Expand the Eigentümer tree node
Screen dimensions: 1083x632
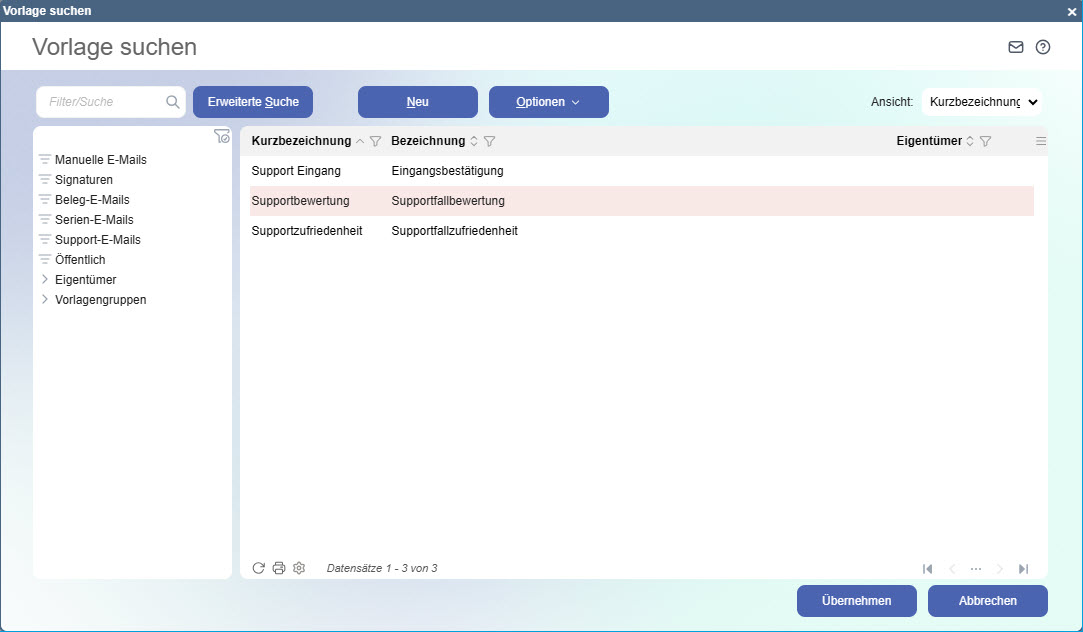click(x=45, y=280)
